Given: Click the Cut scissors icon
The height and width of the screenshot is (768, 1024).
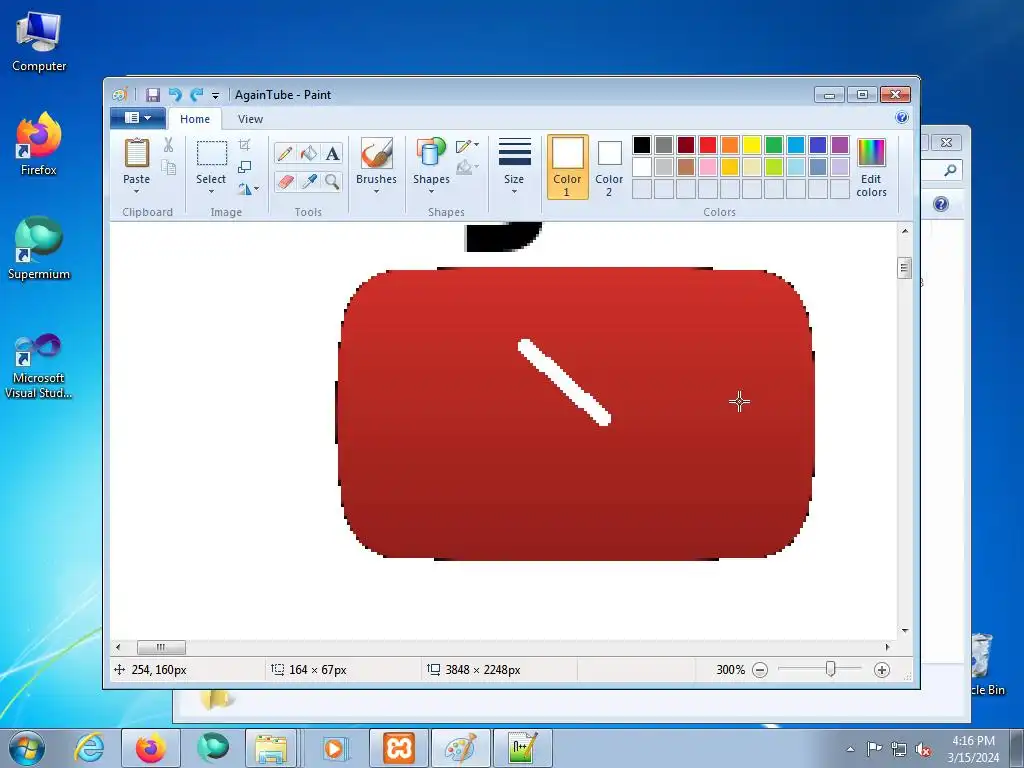Looking at the screenshot, I should tap(168, 145).
